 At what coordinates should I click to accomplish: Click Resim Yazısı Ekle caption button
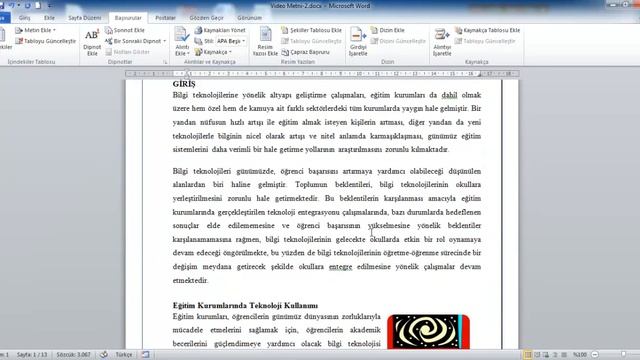[x=265, y=42]
